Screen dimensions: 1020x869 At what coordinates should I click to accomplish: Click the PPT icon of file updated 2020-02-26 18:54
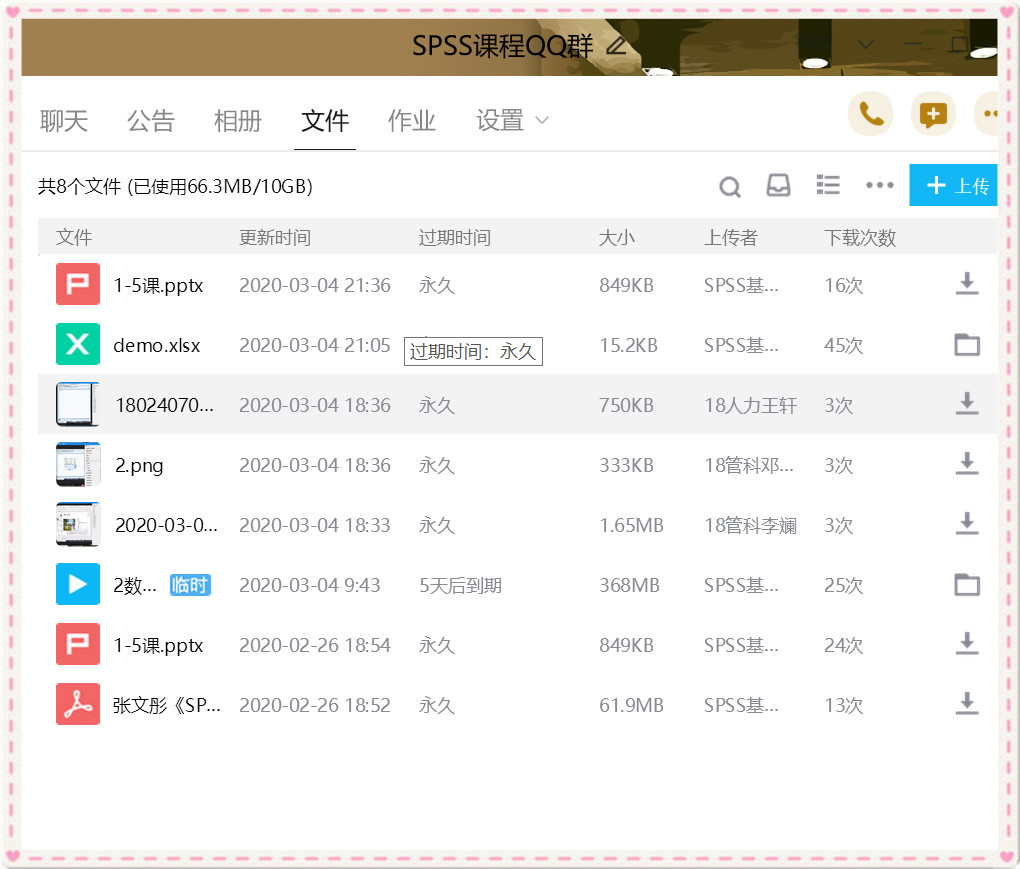click(78, 644)
